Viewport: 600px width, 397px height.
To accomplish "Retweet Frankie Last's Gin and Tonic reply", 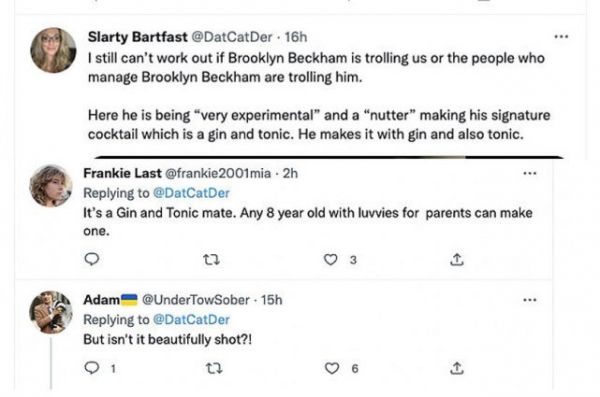I will [x=211, y=260].
